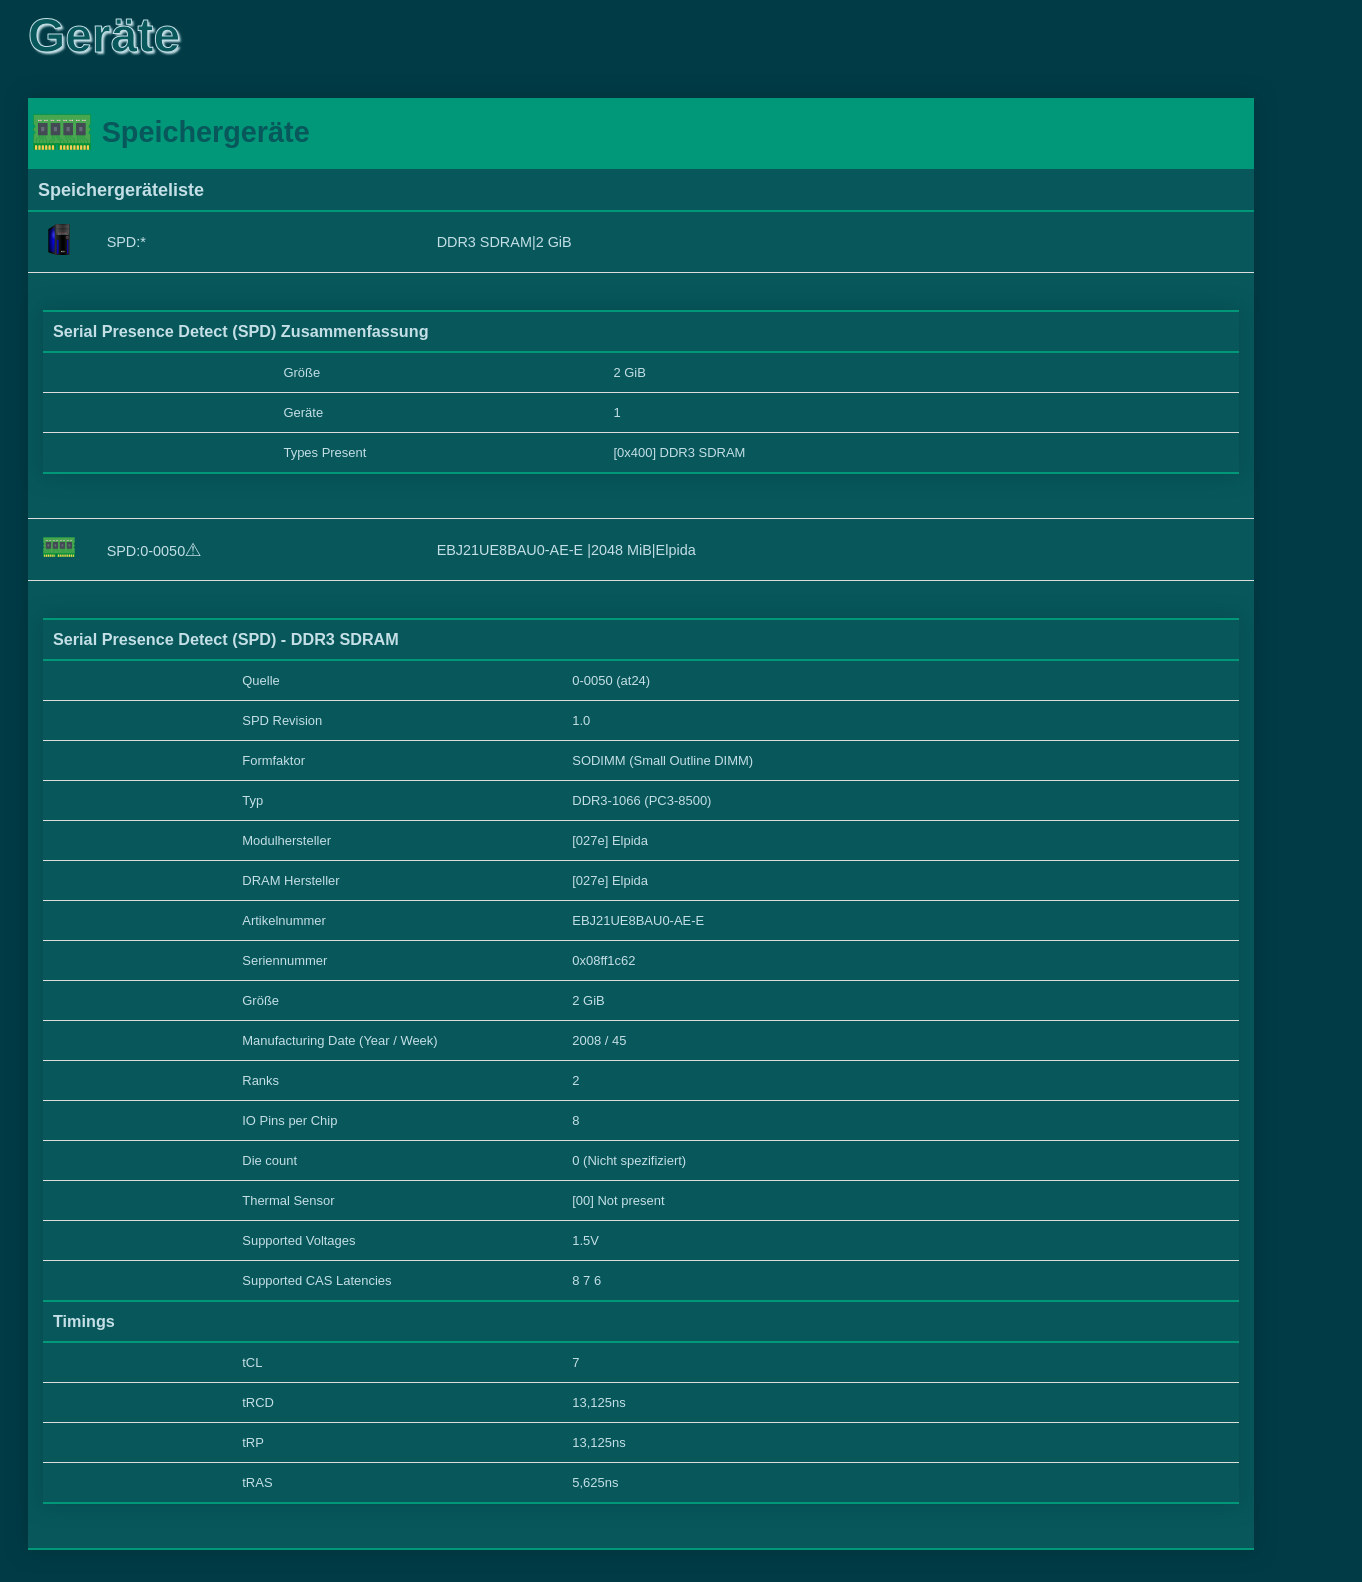Image resolution: width=1362 pixels, height=1582 pixels.
Task: Click the computer tower icon beside SPD:*
Action: tap(59, 239)
